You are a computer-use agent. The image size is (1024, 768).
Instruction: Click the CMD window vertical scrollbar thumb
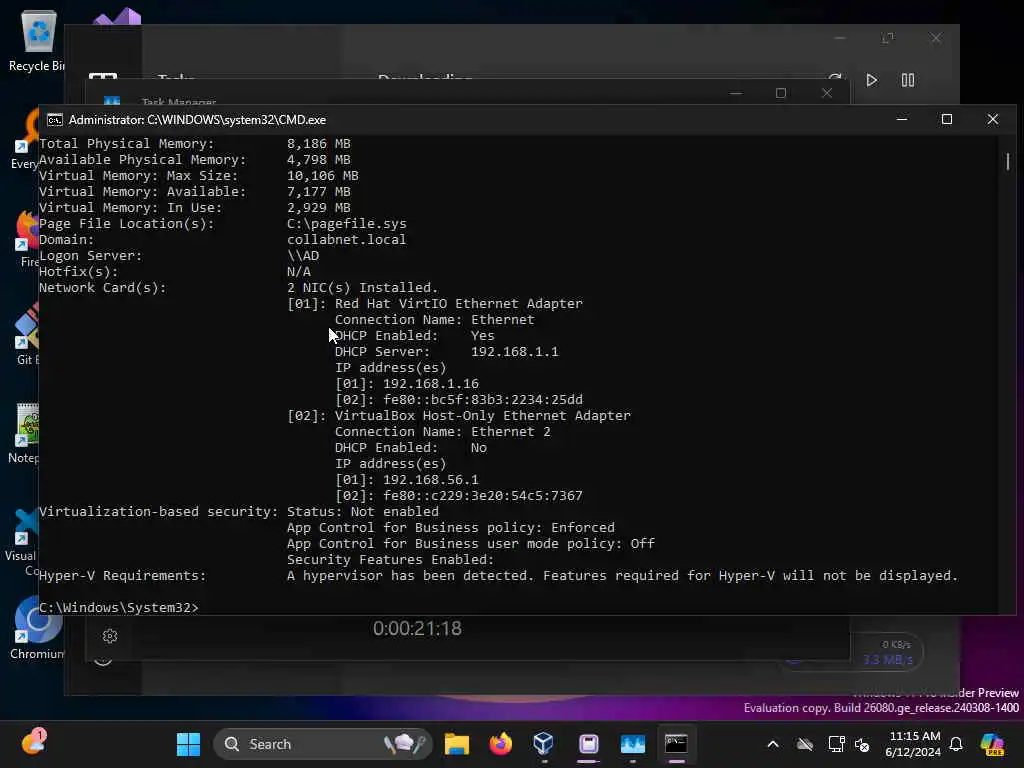[x=1008, y=161]
